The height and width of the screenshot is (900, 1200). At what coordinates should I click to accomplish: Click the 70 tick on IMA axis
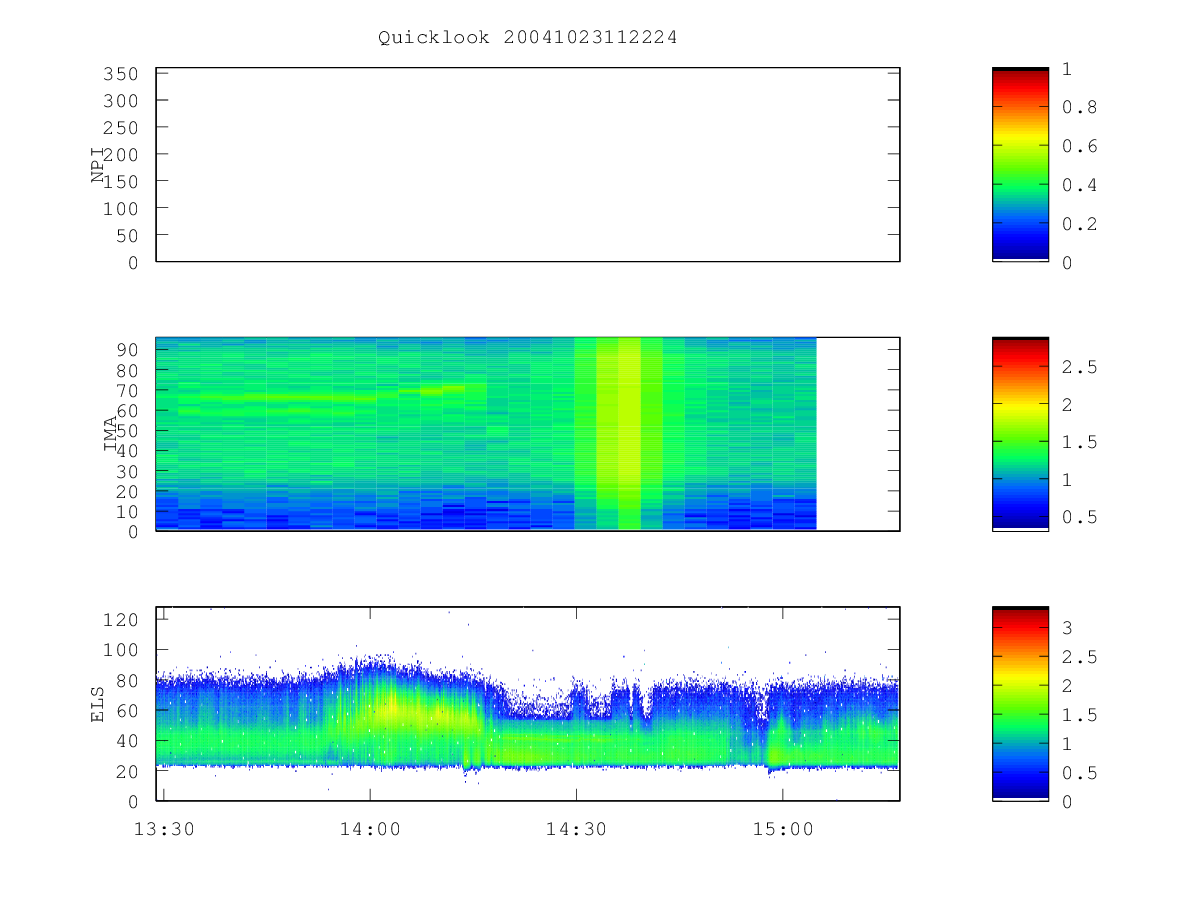[x=126, y=390]
